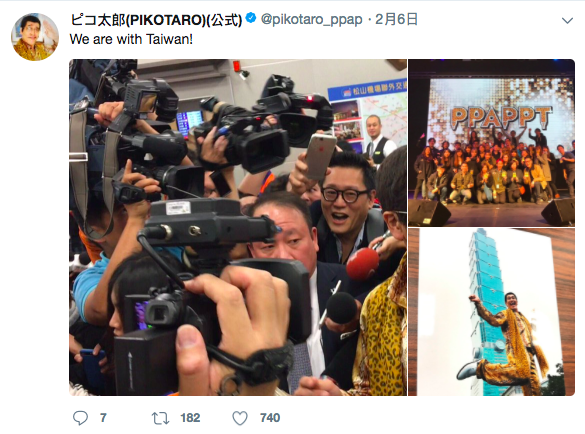The height and width of the screenshot is (434, 585).
Task: Click the reply count 7
Action: [103, 418]
